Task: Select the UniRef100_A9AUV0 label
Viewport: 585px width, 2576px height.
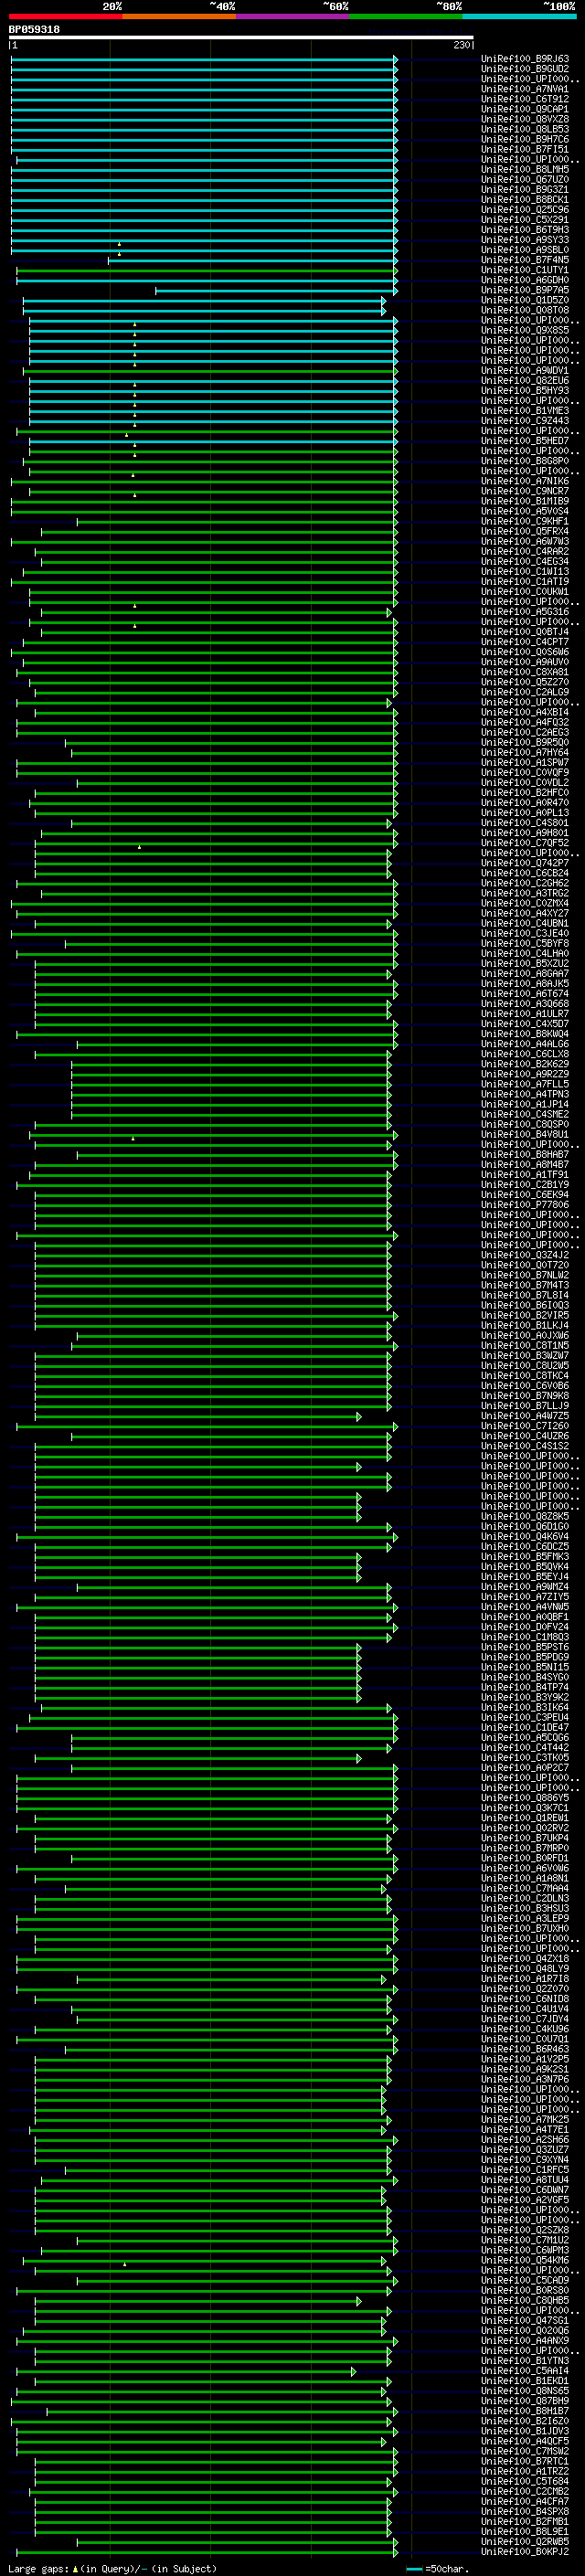Action: (x=525, y=662)
